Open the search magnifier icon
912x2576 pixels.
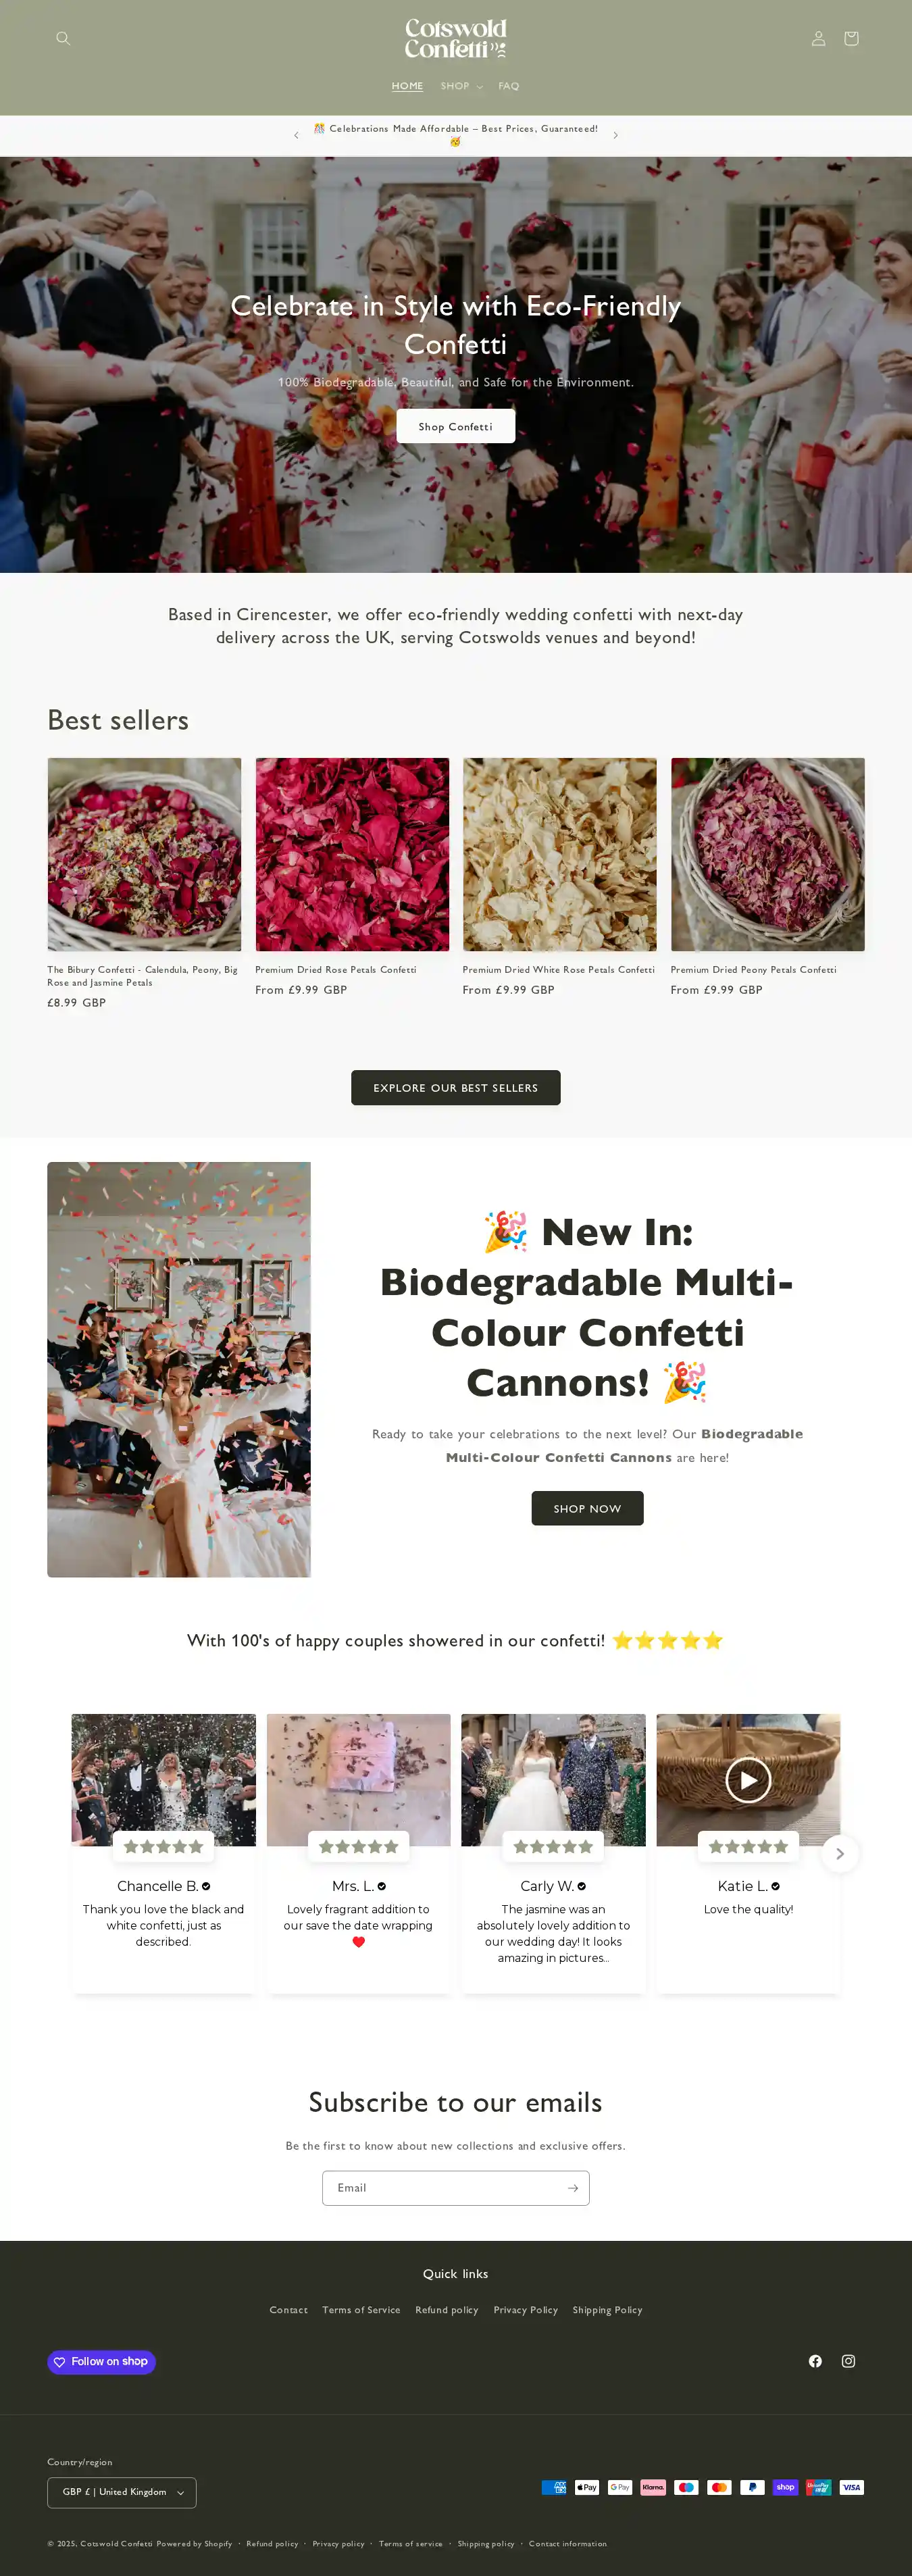(63, 38)
